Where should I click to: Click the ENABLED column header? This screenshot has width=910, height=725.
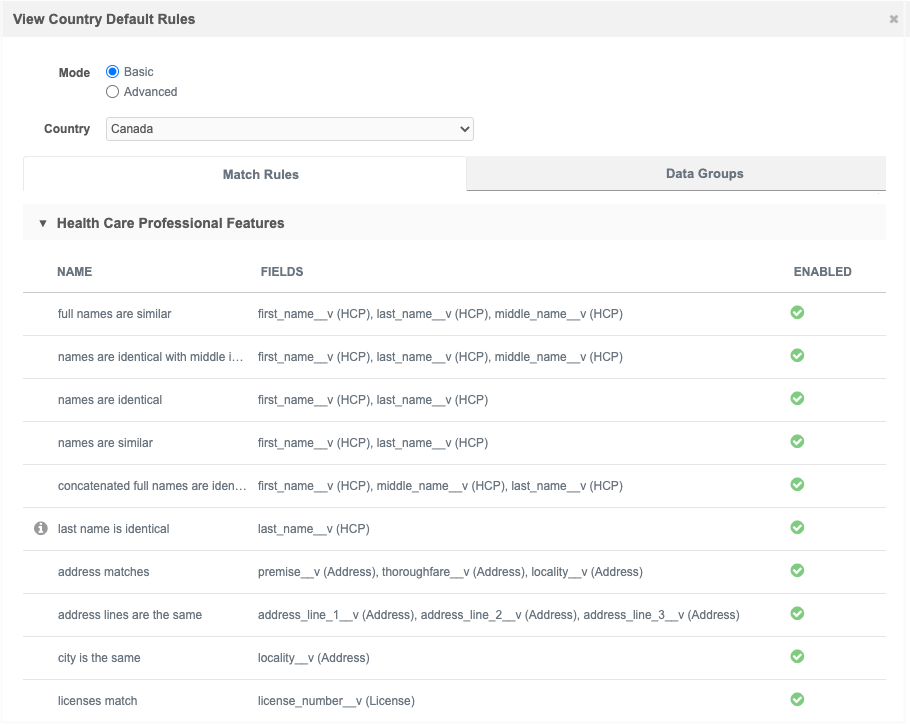tap(822, 272)
